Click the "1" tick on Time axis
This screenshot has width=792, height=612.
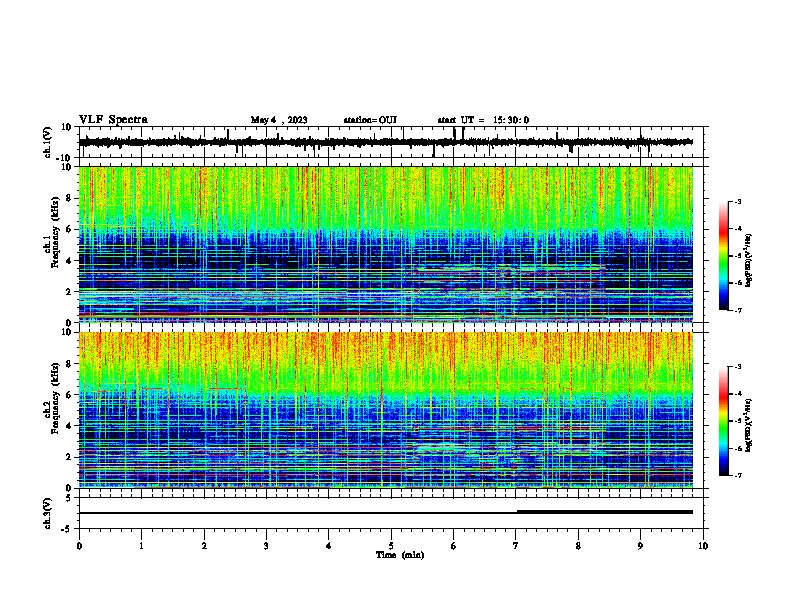point(141,546)
